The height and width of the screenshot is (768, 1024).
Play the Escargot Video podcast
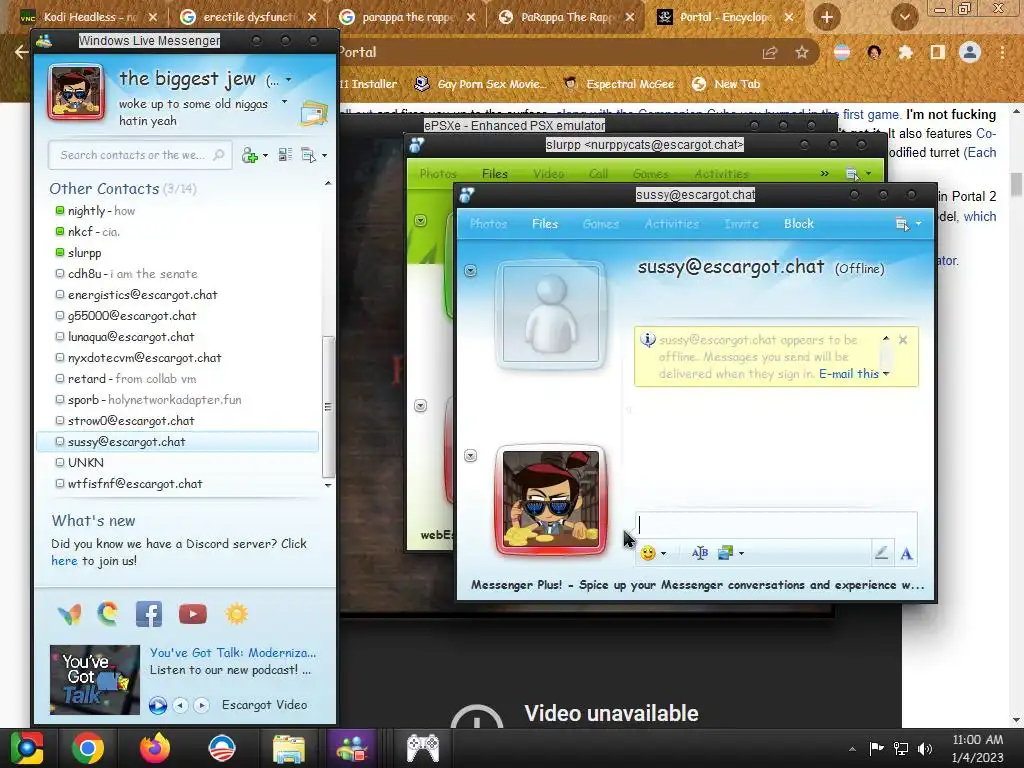point(157,705)
